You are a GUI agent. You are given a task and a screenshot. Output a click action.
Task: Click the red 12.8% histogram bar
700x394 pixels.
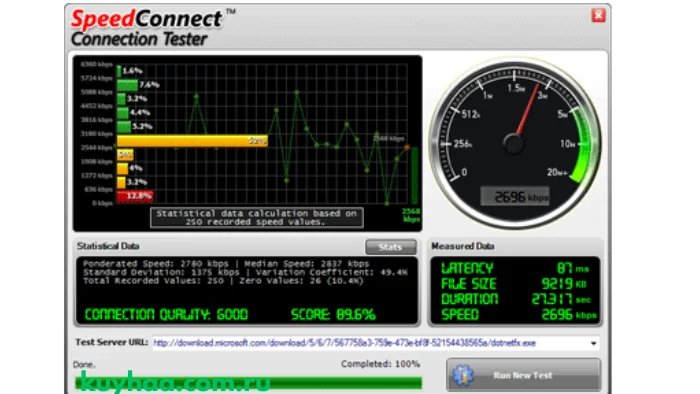(135, 196)
